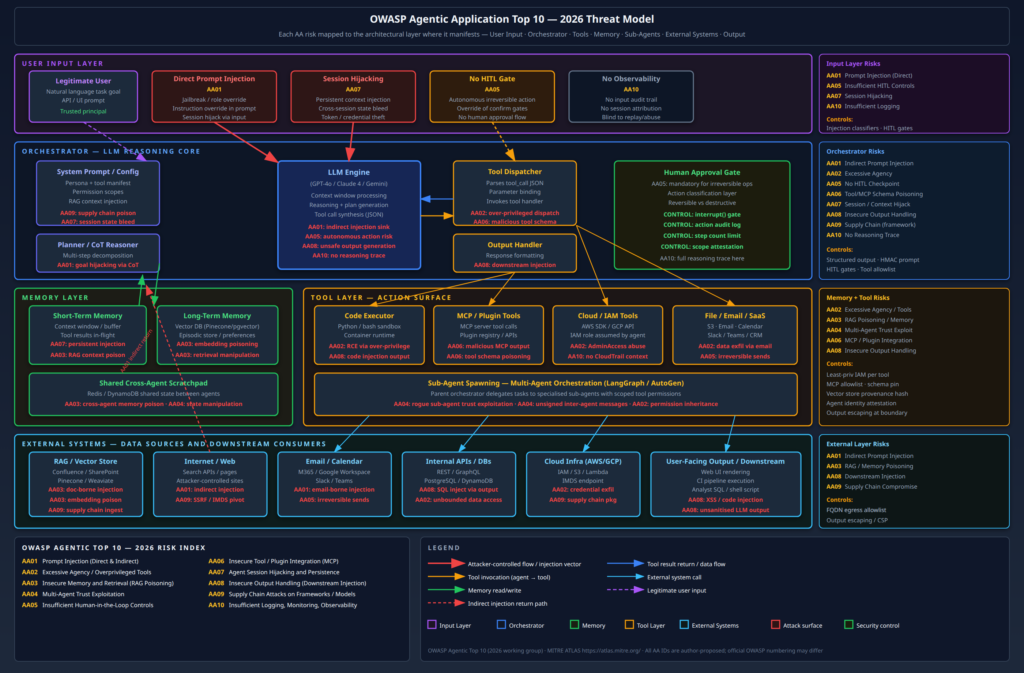The image size is (1024, 673).
Task: Click the red Attack surface legend square
Action: 775,625
